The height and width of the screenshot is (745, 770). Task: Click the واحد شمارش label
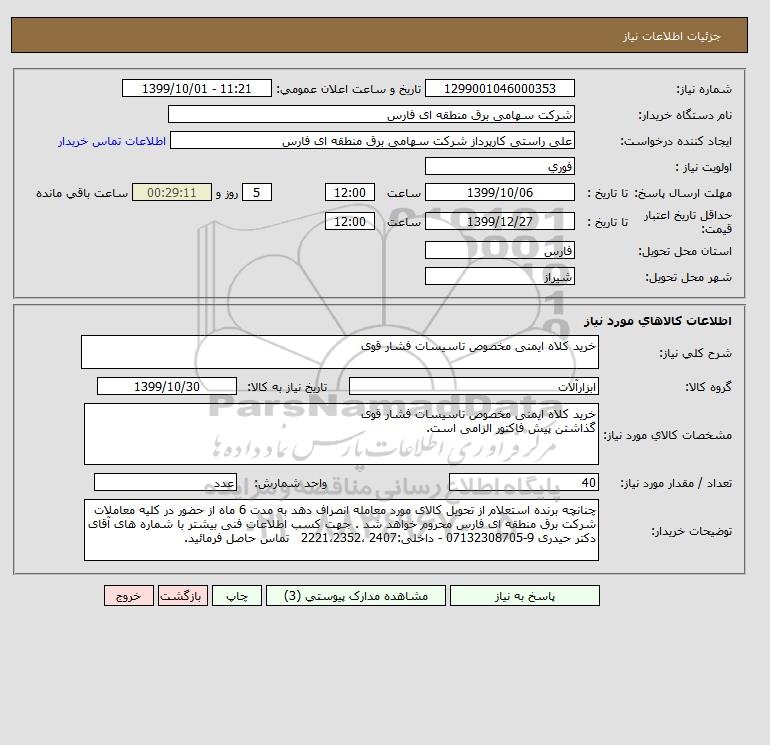pyautogui.click(x=290, y=483)
